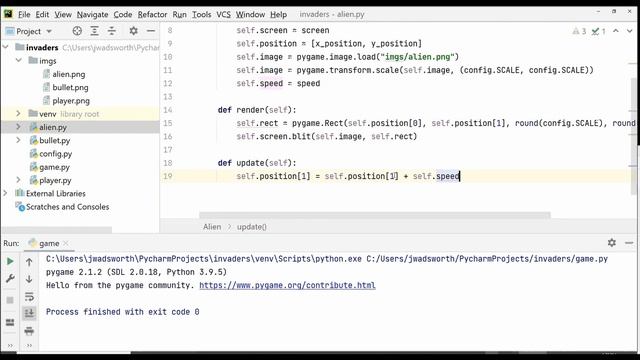Close the game run tab
Screen dimensions: 640x360
(x=66, y=243)
